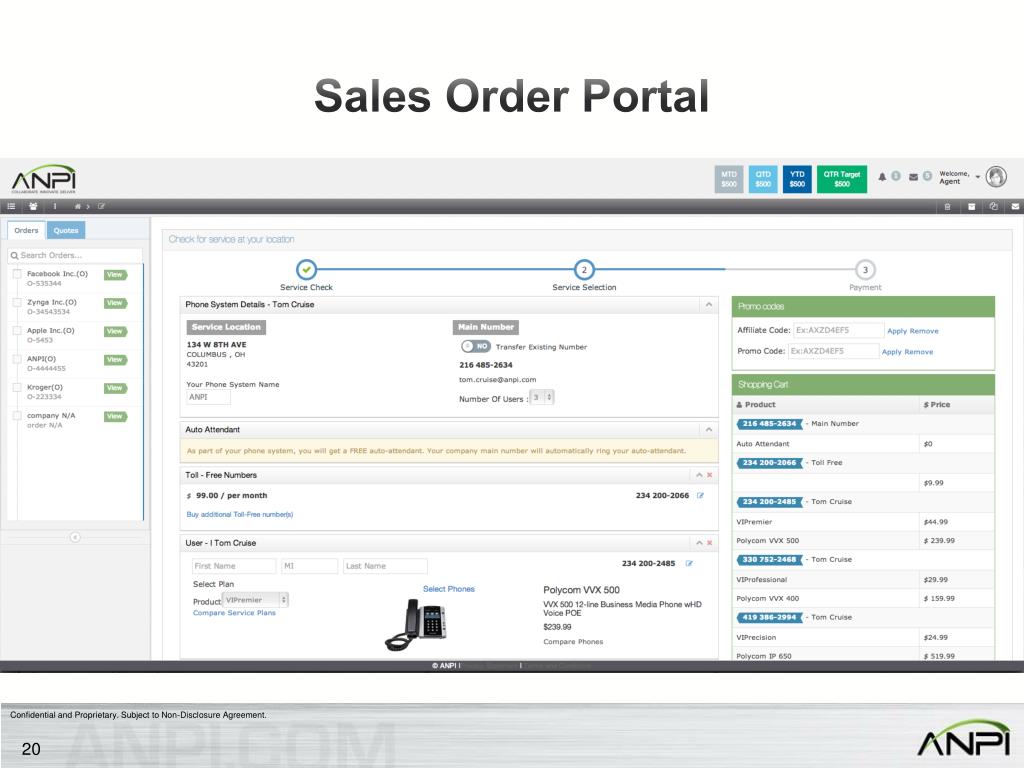Click the Select Phones link
The width and height of the screenshot is (1024, 768).
pyautogui.click(x=449, y=589)
